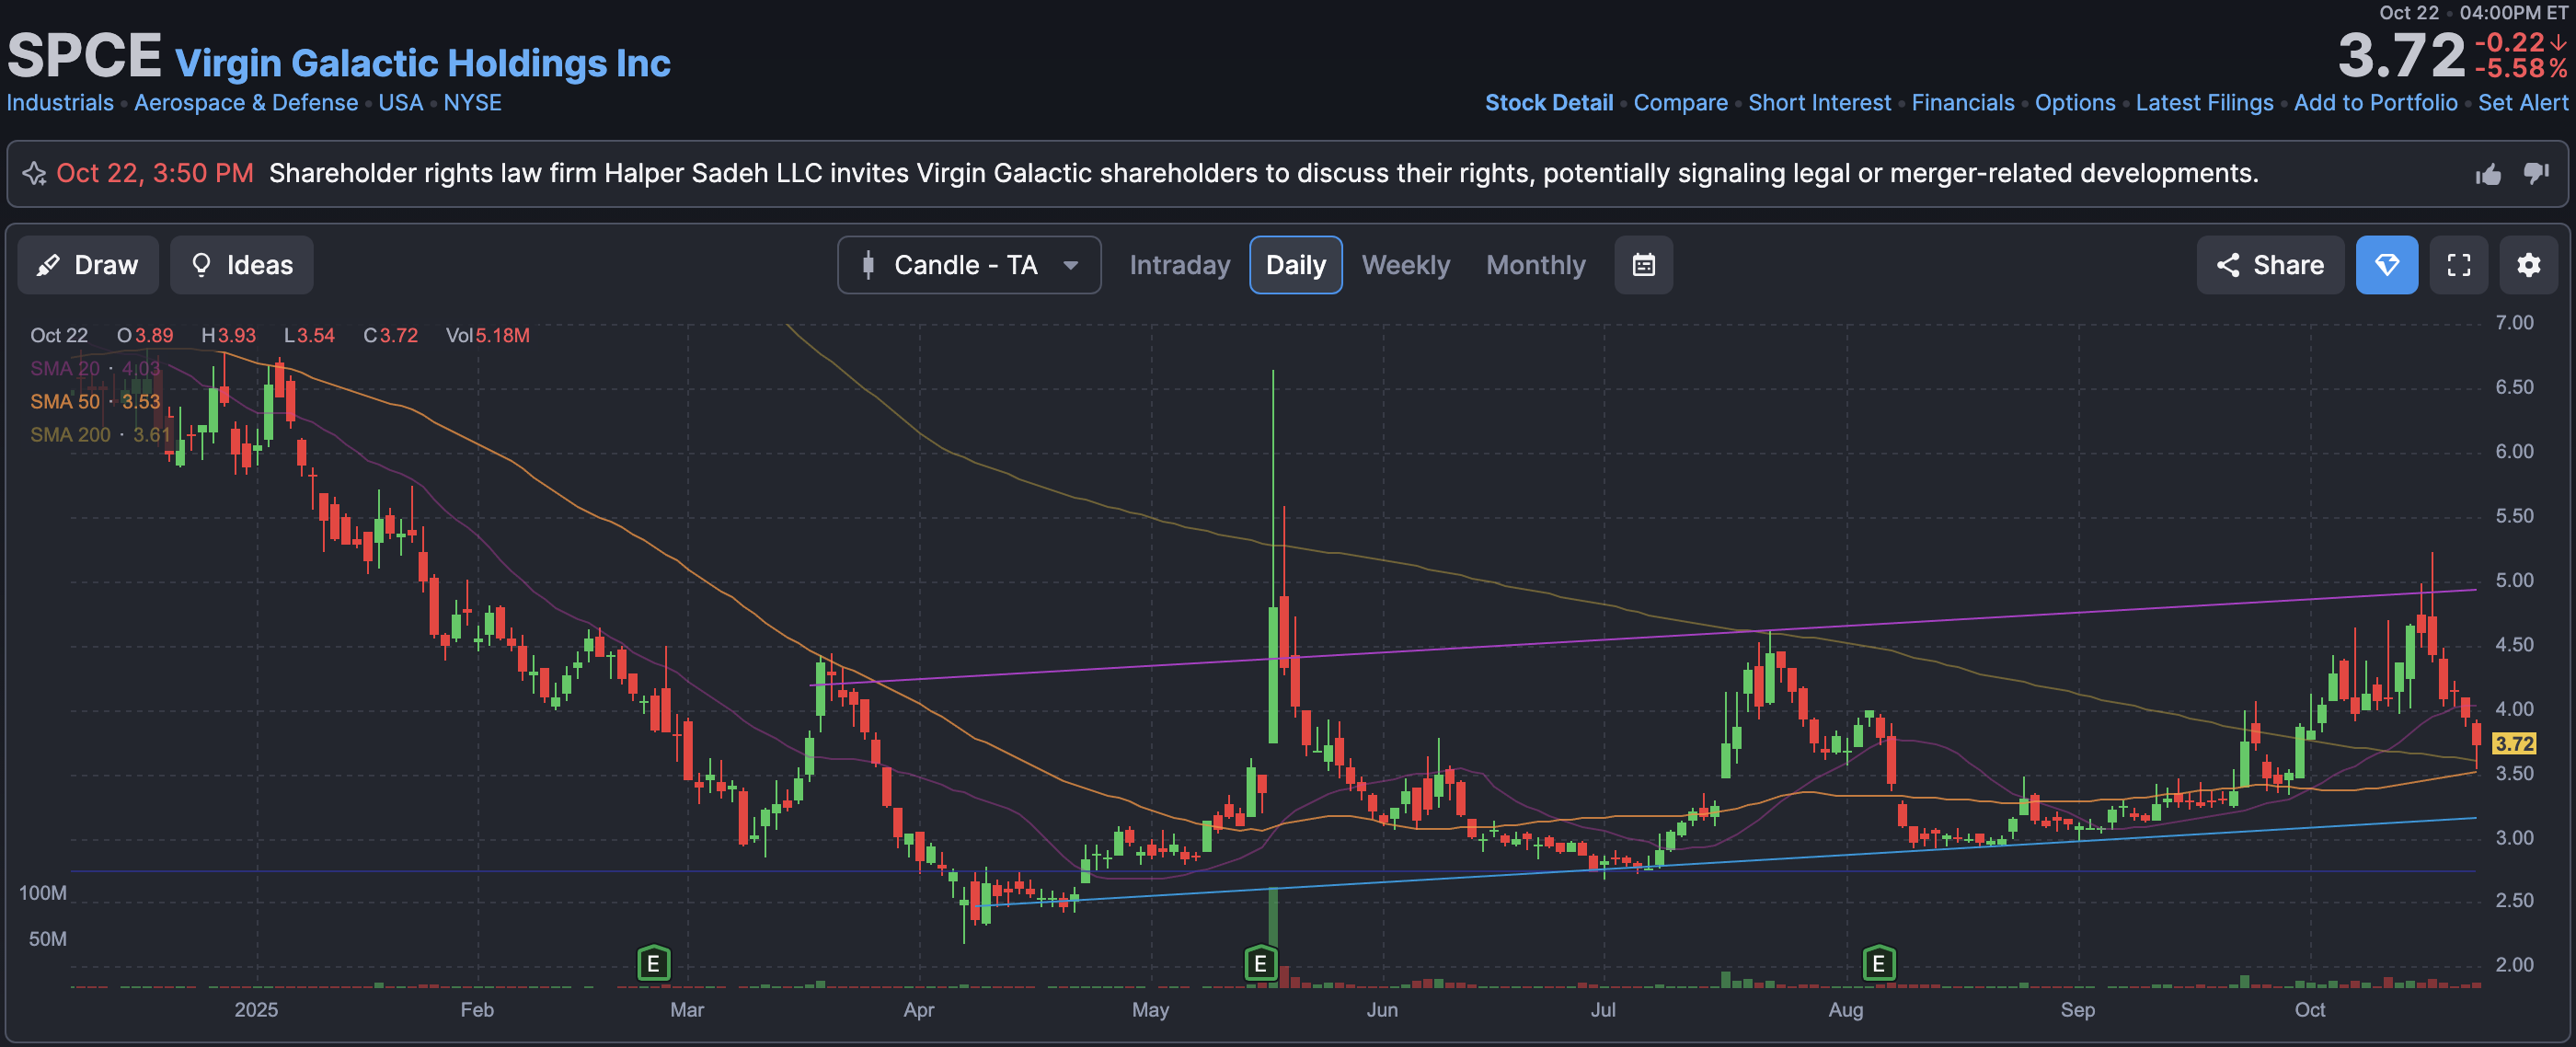Open chart settings gear
This screenshot has height=1047, width=2576.
(2528, 265)
